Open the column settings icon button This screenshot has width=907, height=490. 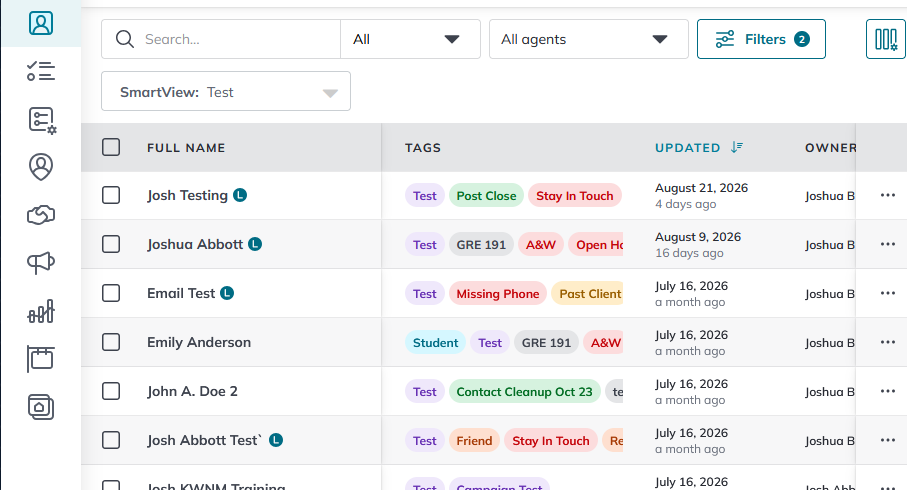point(886,39)
